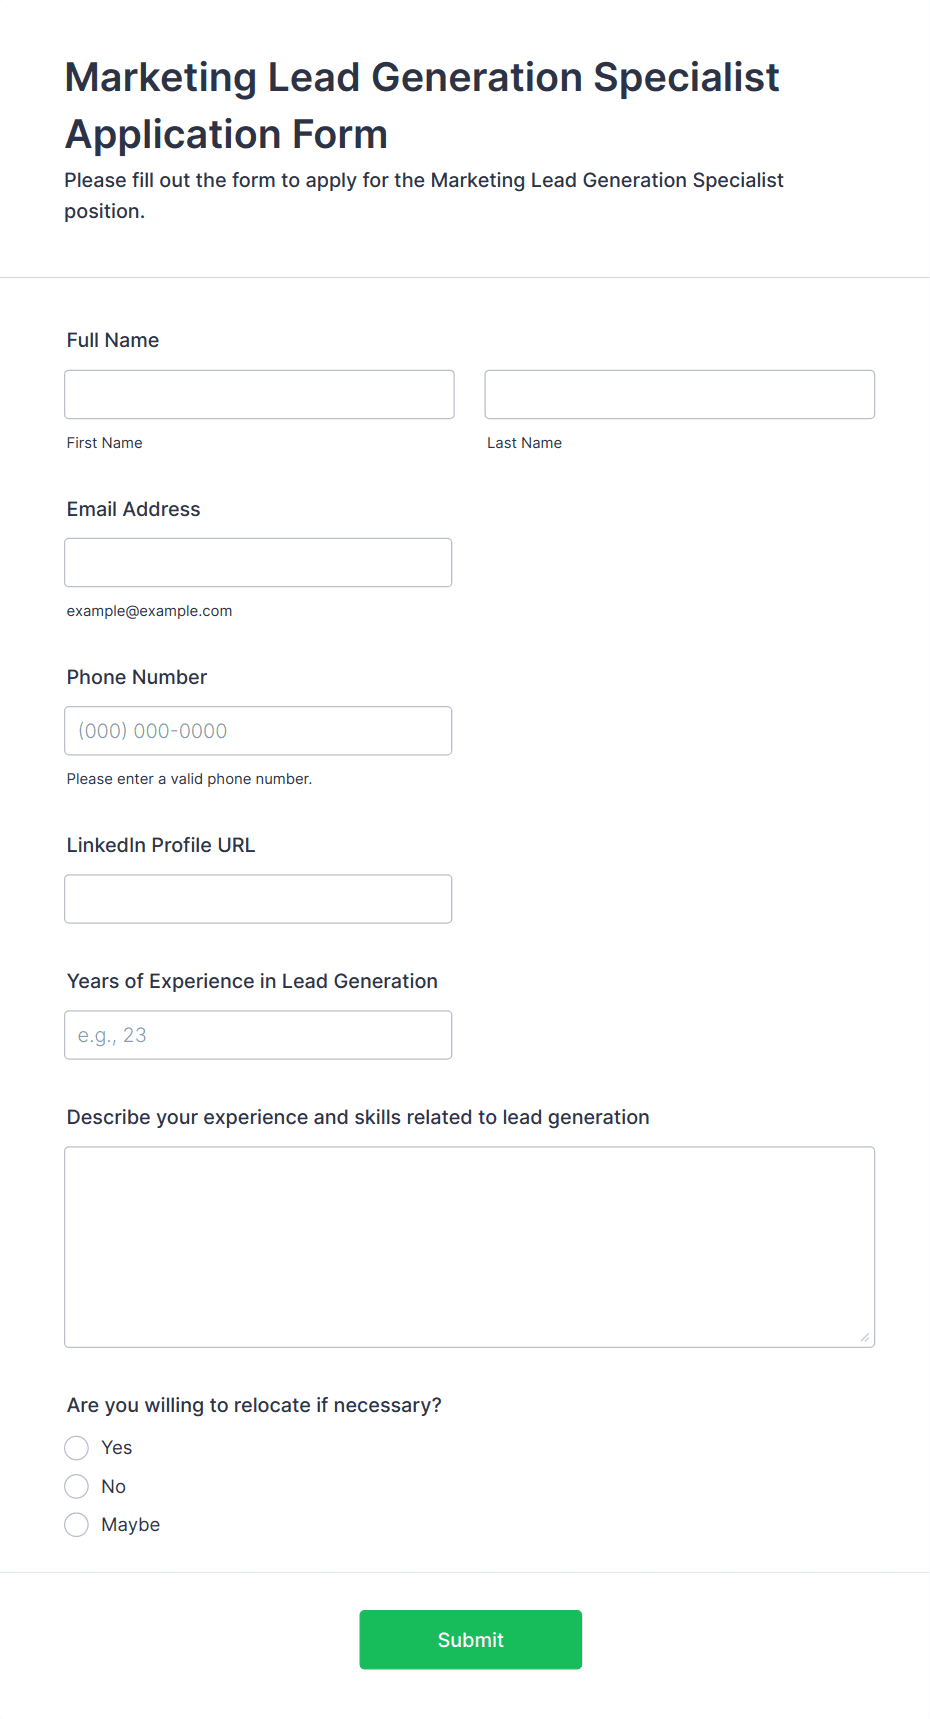This screenshot has width=930, height=1719.
Task: Click the Email Address input box
Action: pos(258,562)
